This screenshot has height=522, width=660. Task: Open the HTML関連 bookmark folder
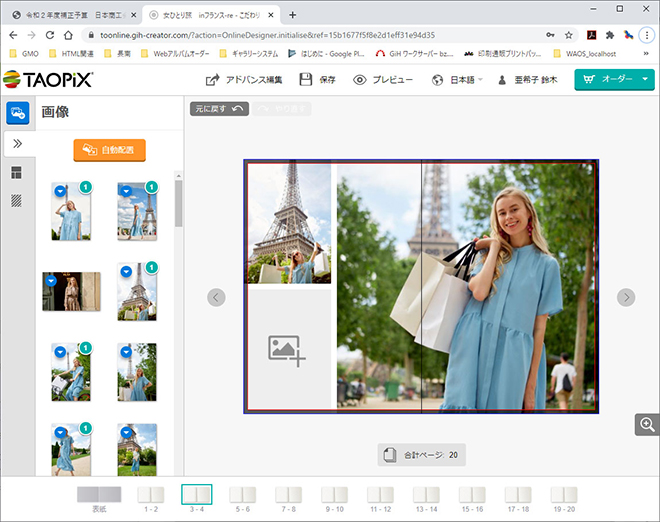click(71, 53)
